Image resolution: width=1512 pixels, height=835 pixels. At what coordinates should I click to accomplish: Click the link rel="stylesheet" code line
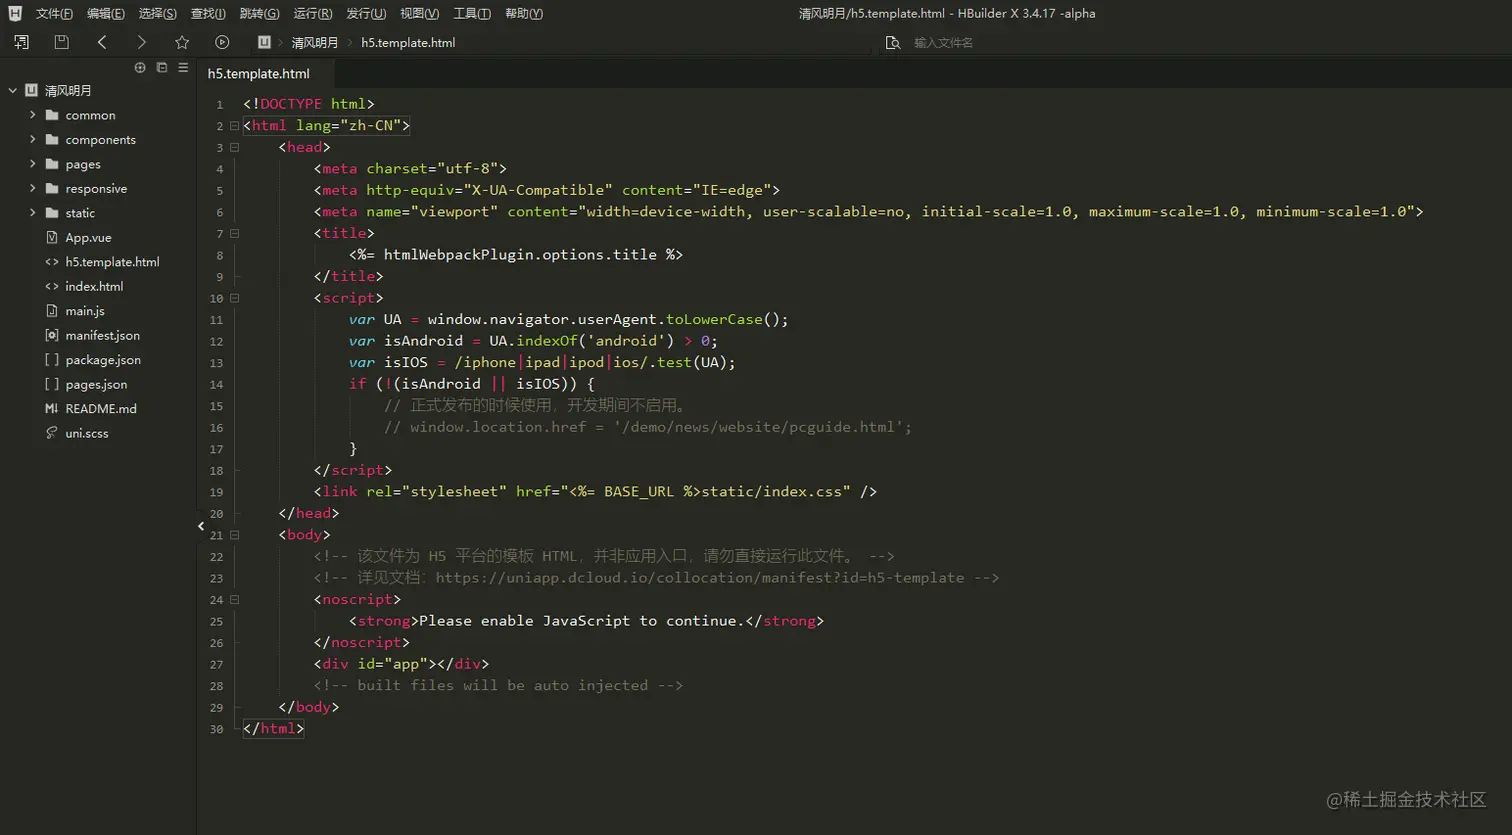pyautogui.click(x=595, y=492)
